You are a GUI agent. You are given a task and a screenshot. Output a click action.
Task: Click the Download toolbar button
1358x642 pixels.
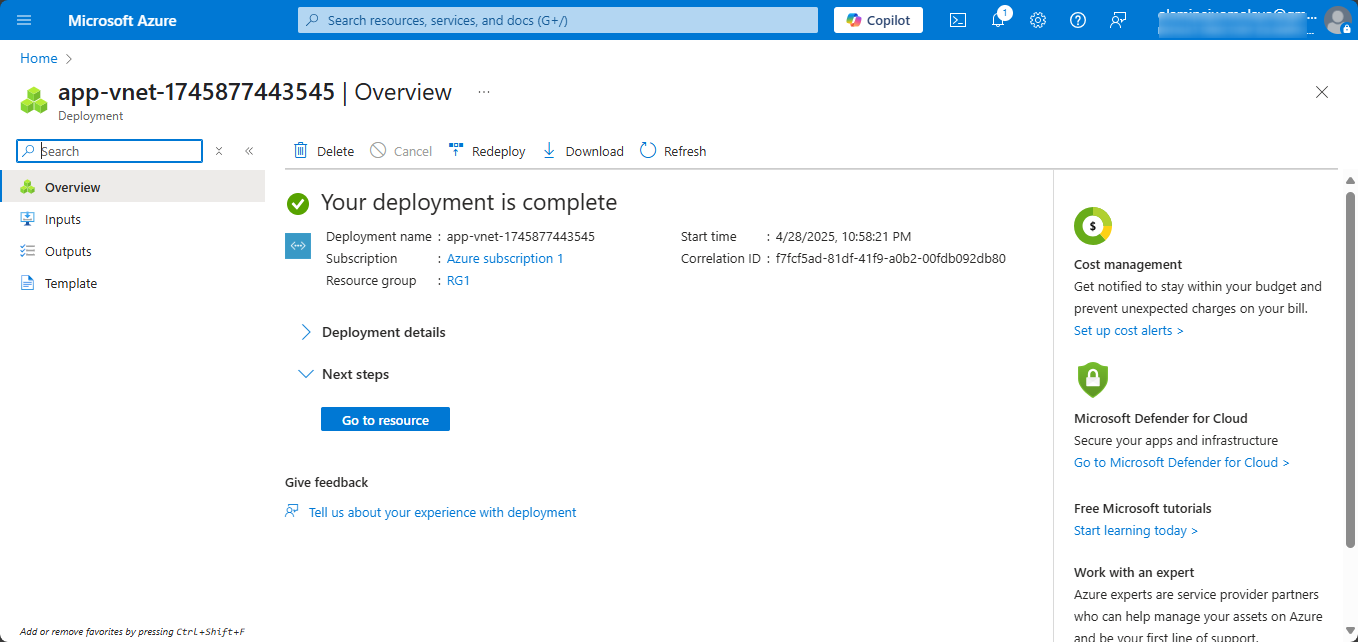click(x=583, y=151)
